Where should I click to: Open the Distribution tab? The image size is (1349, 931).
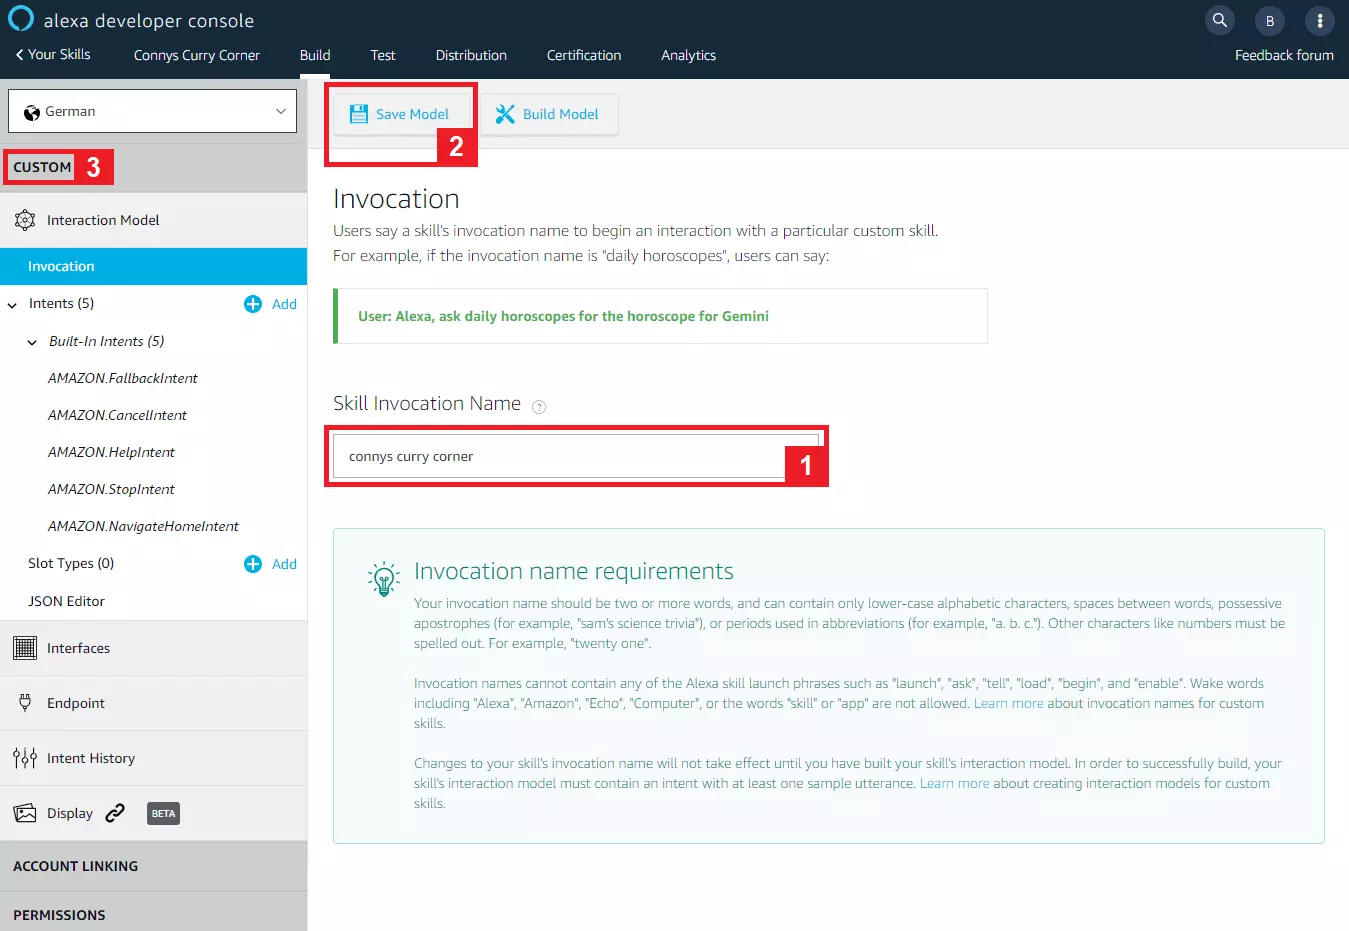pos(471,55)
